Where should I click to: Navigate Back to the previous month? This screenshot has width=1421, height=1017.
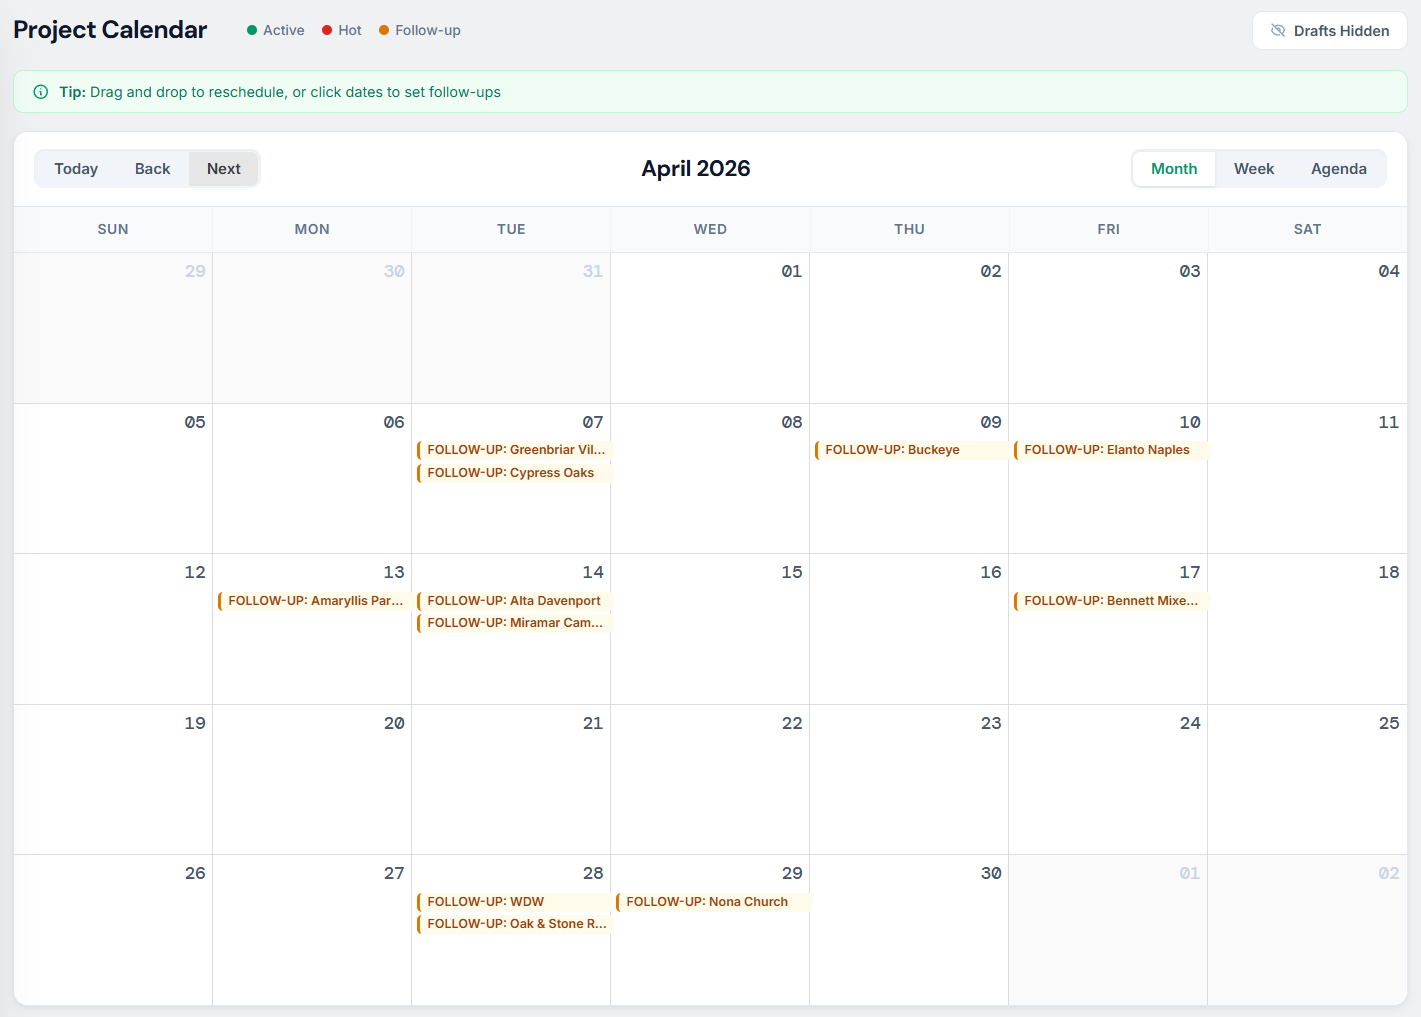[152, 169]
